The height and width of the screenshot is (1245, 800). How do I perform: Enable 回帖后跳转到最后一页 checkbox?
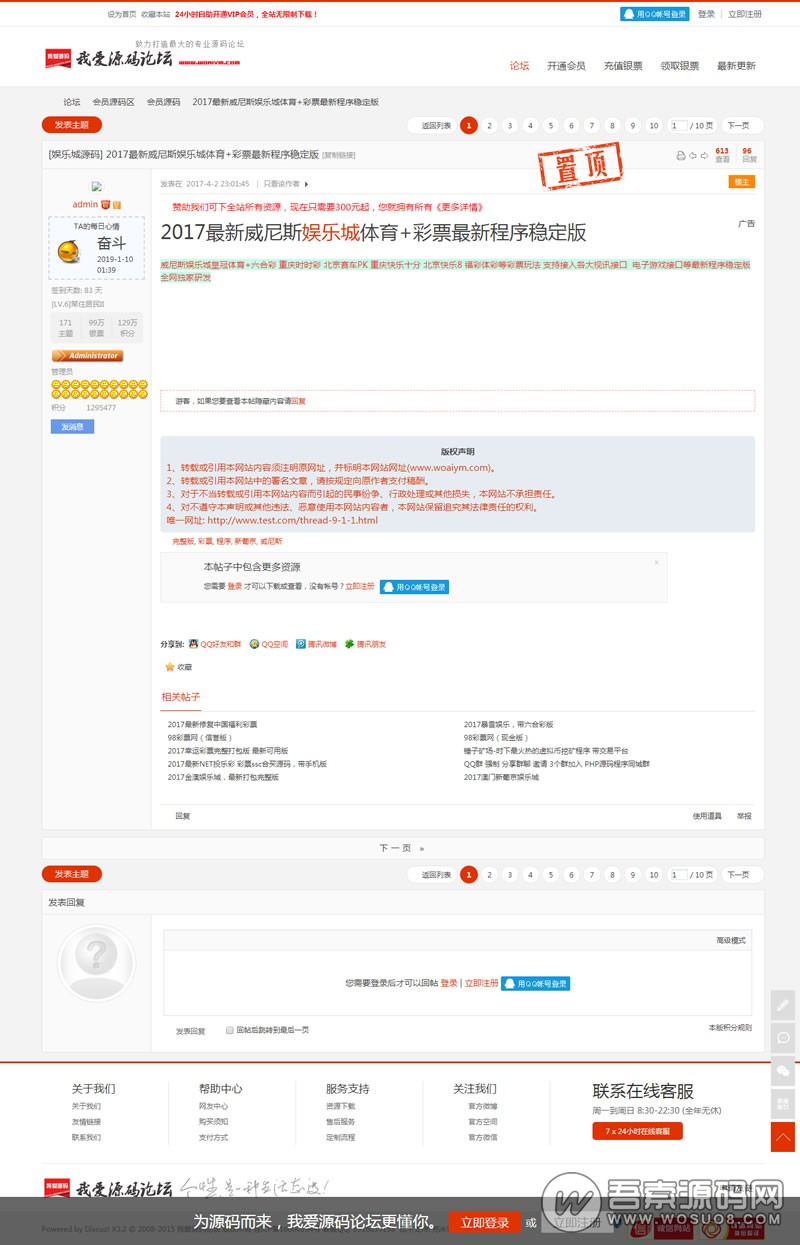229,1029
